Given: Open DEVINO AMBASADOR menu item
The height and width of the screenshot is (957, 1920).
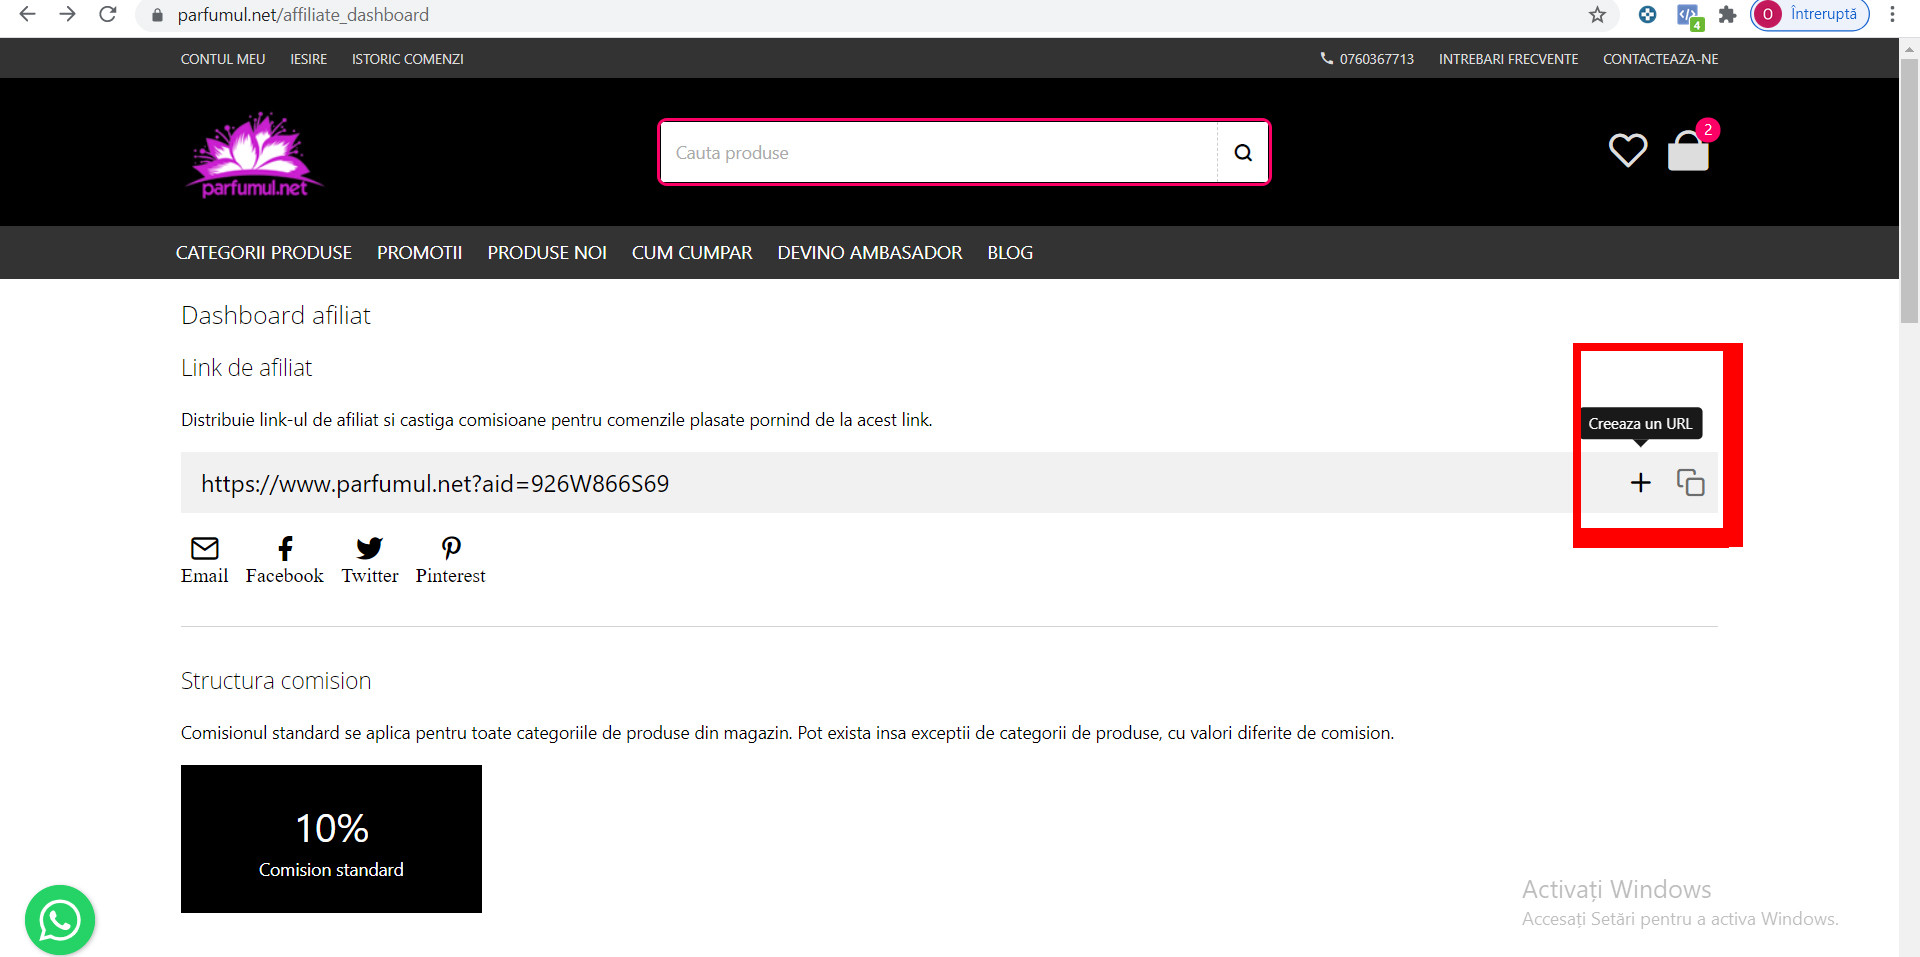Looking at the screenshot, I should (x=870, y=253).
